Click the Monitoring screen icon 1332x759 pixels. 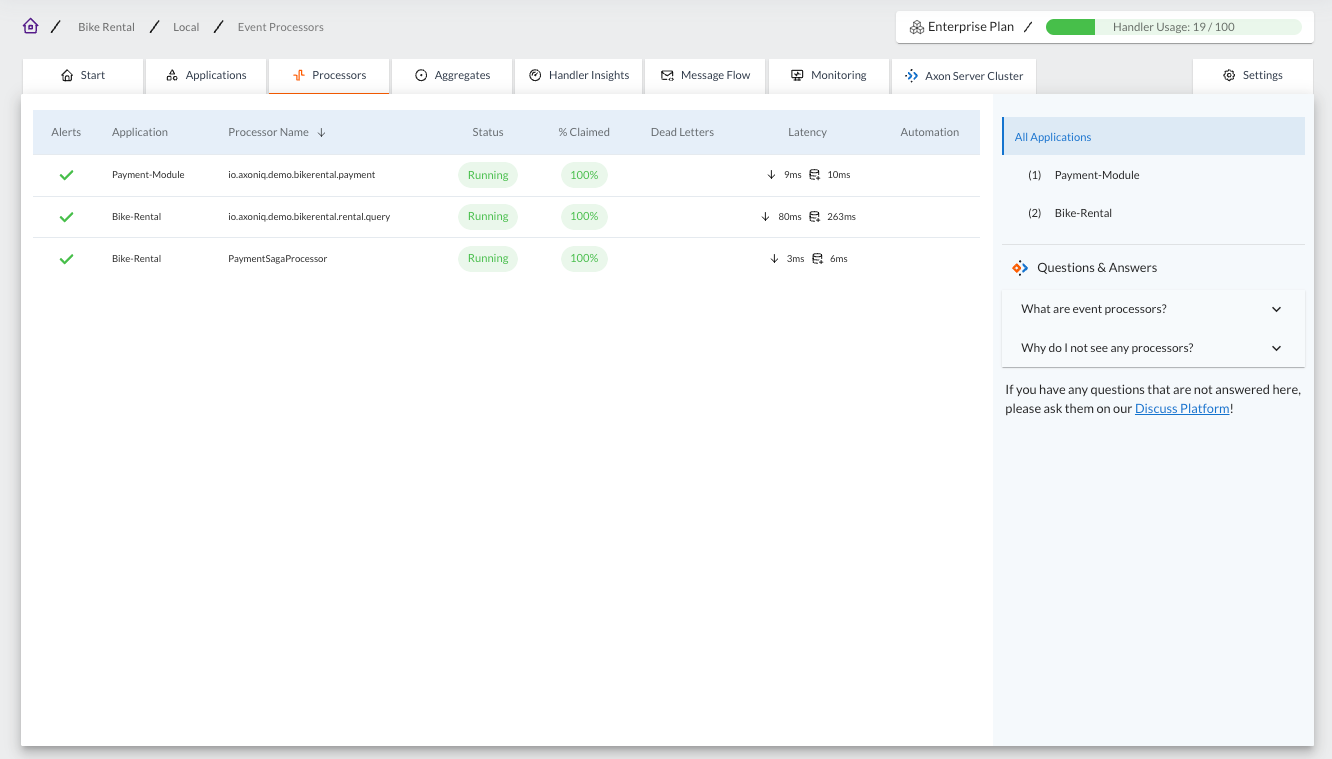coord(797,75)
